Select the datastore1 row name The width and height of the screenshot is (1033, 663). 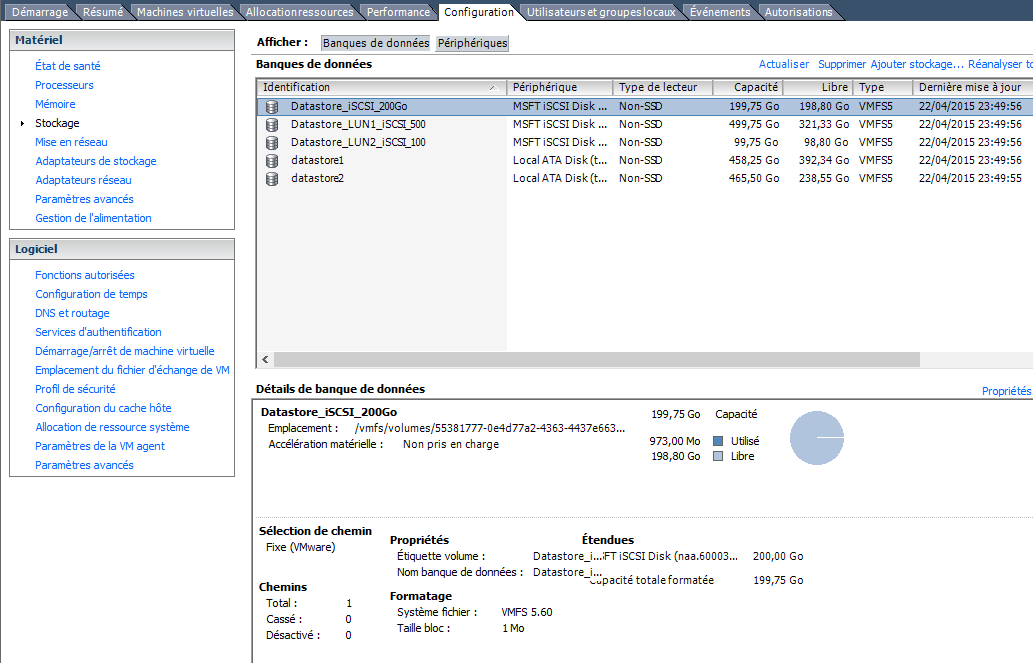[x=317, y=160]
